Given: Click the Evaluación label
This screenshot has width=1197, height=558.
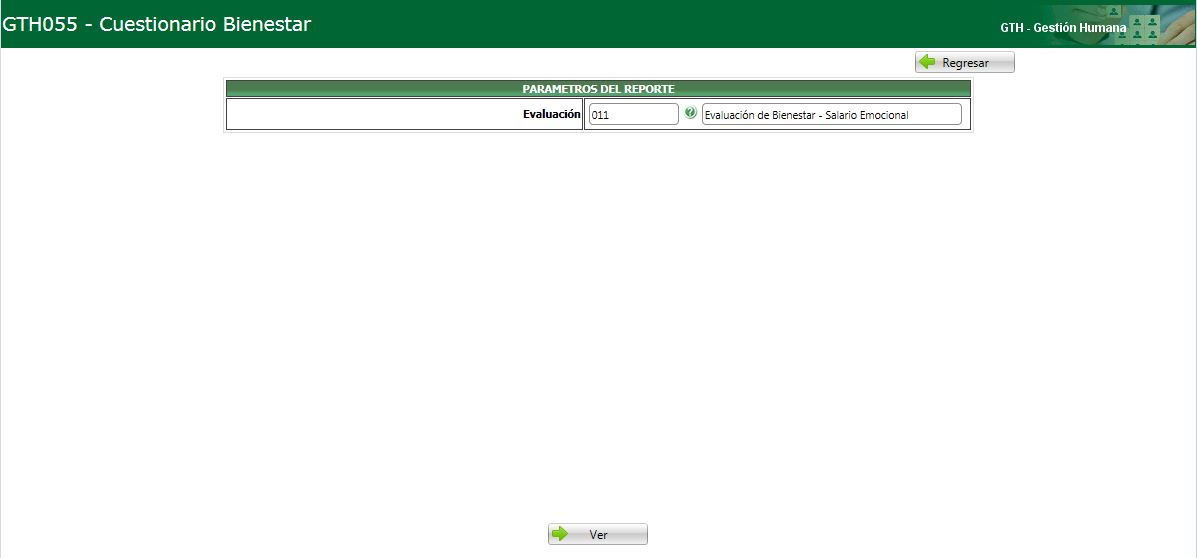Looking at the screenshot, I should click(x=552, y=114).
